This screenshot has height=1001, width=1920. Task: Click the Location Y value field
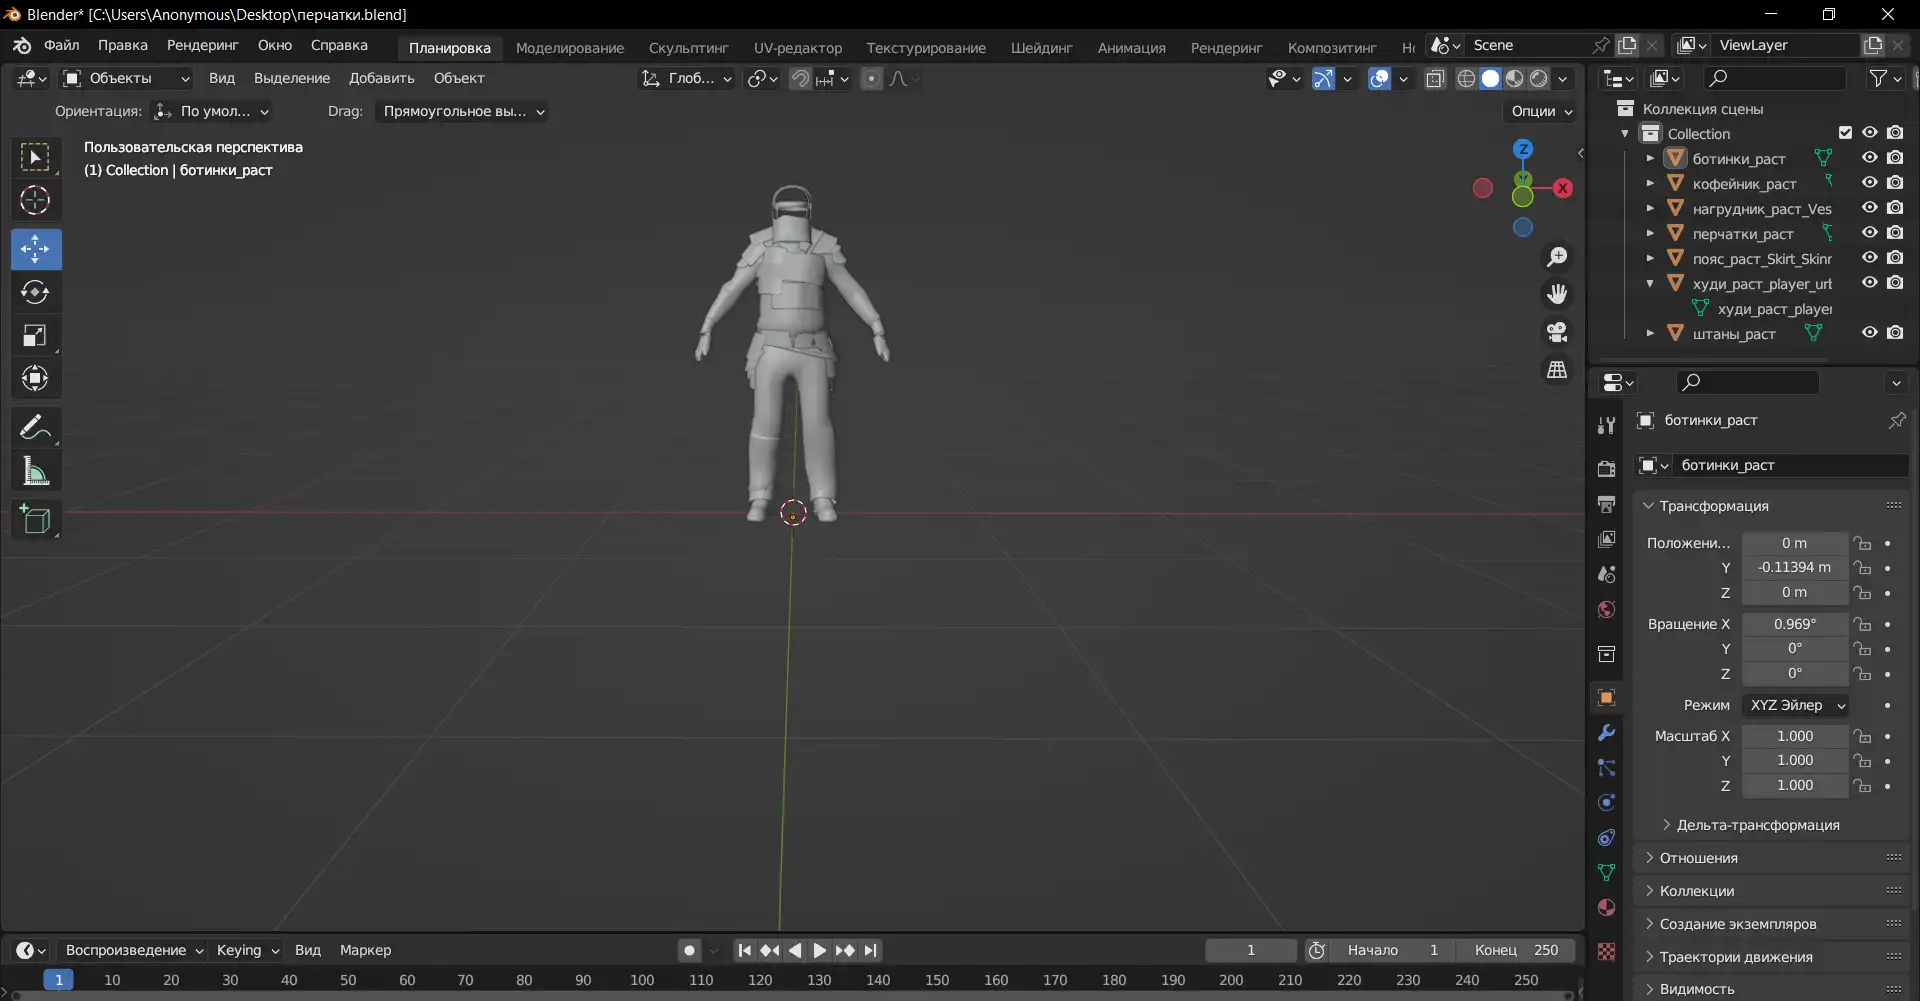(1794, 567)
